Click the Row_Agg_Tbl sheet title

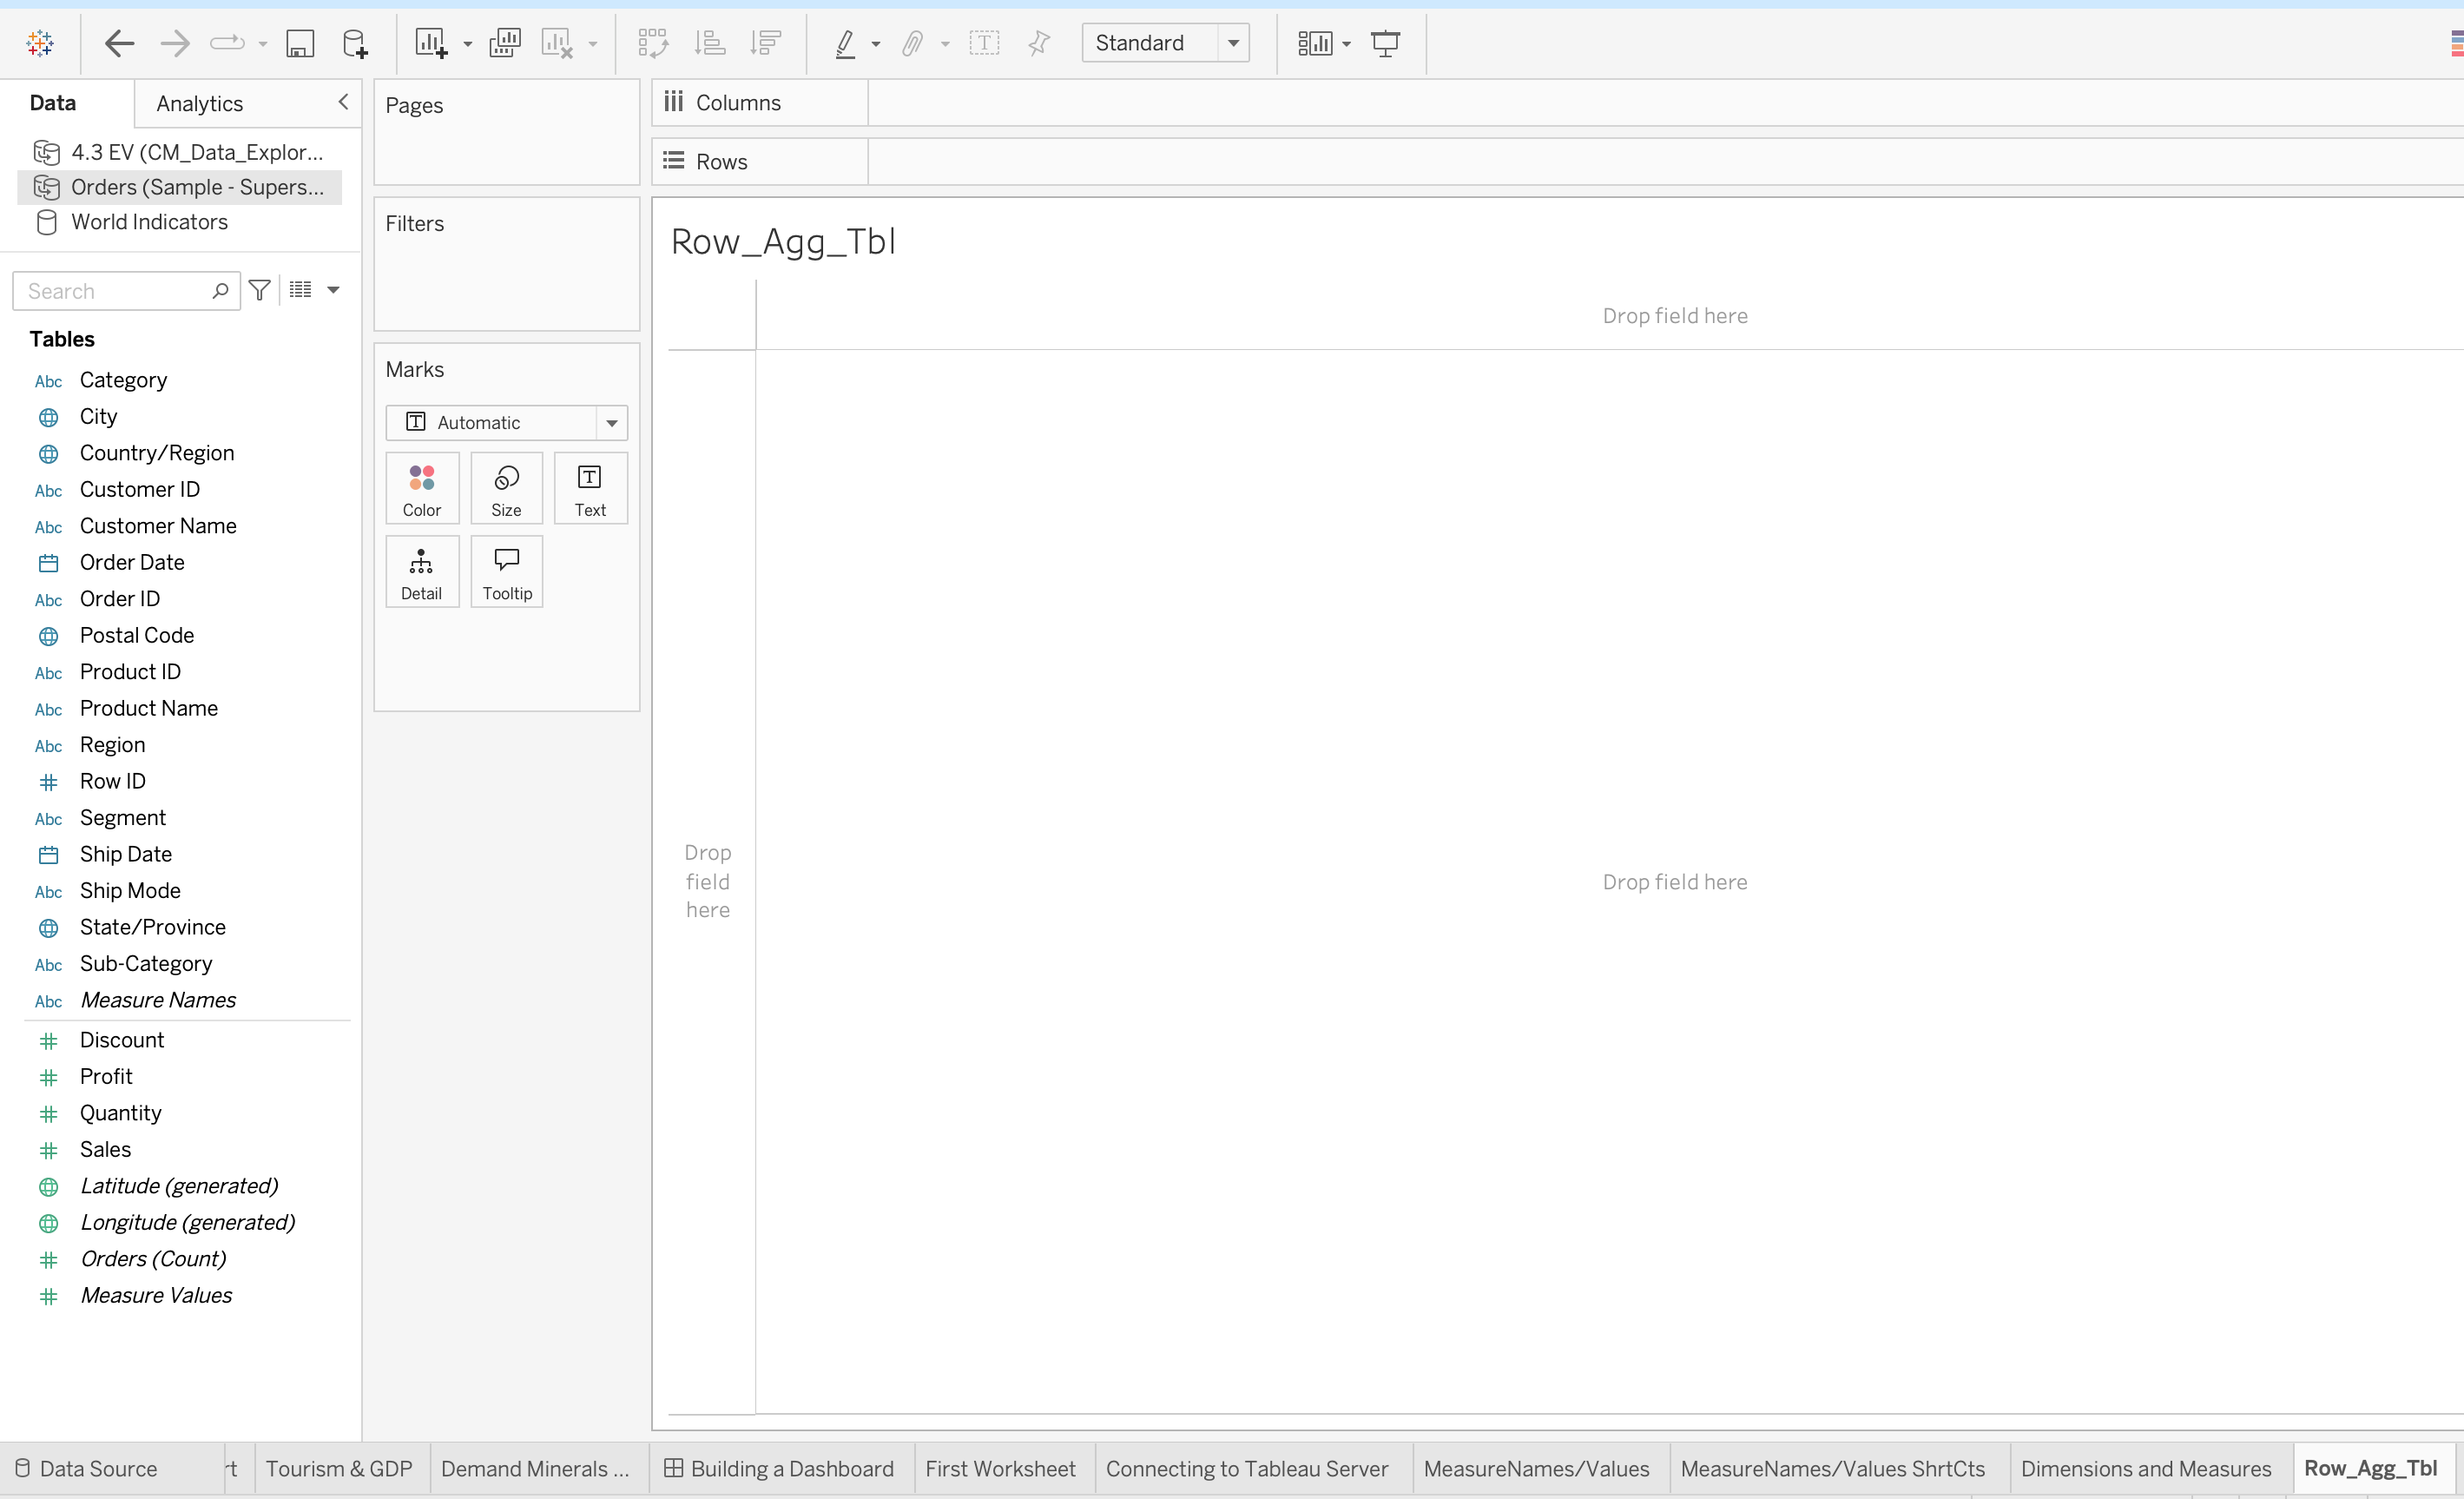point(783,241)
